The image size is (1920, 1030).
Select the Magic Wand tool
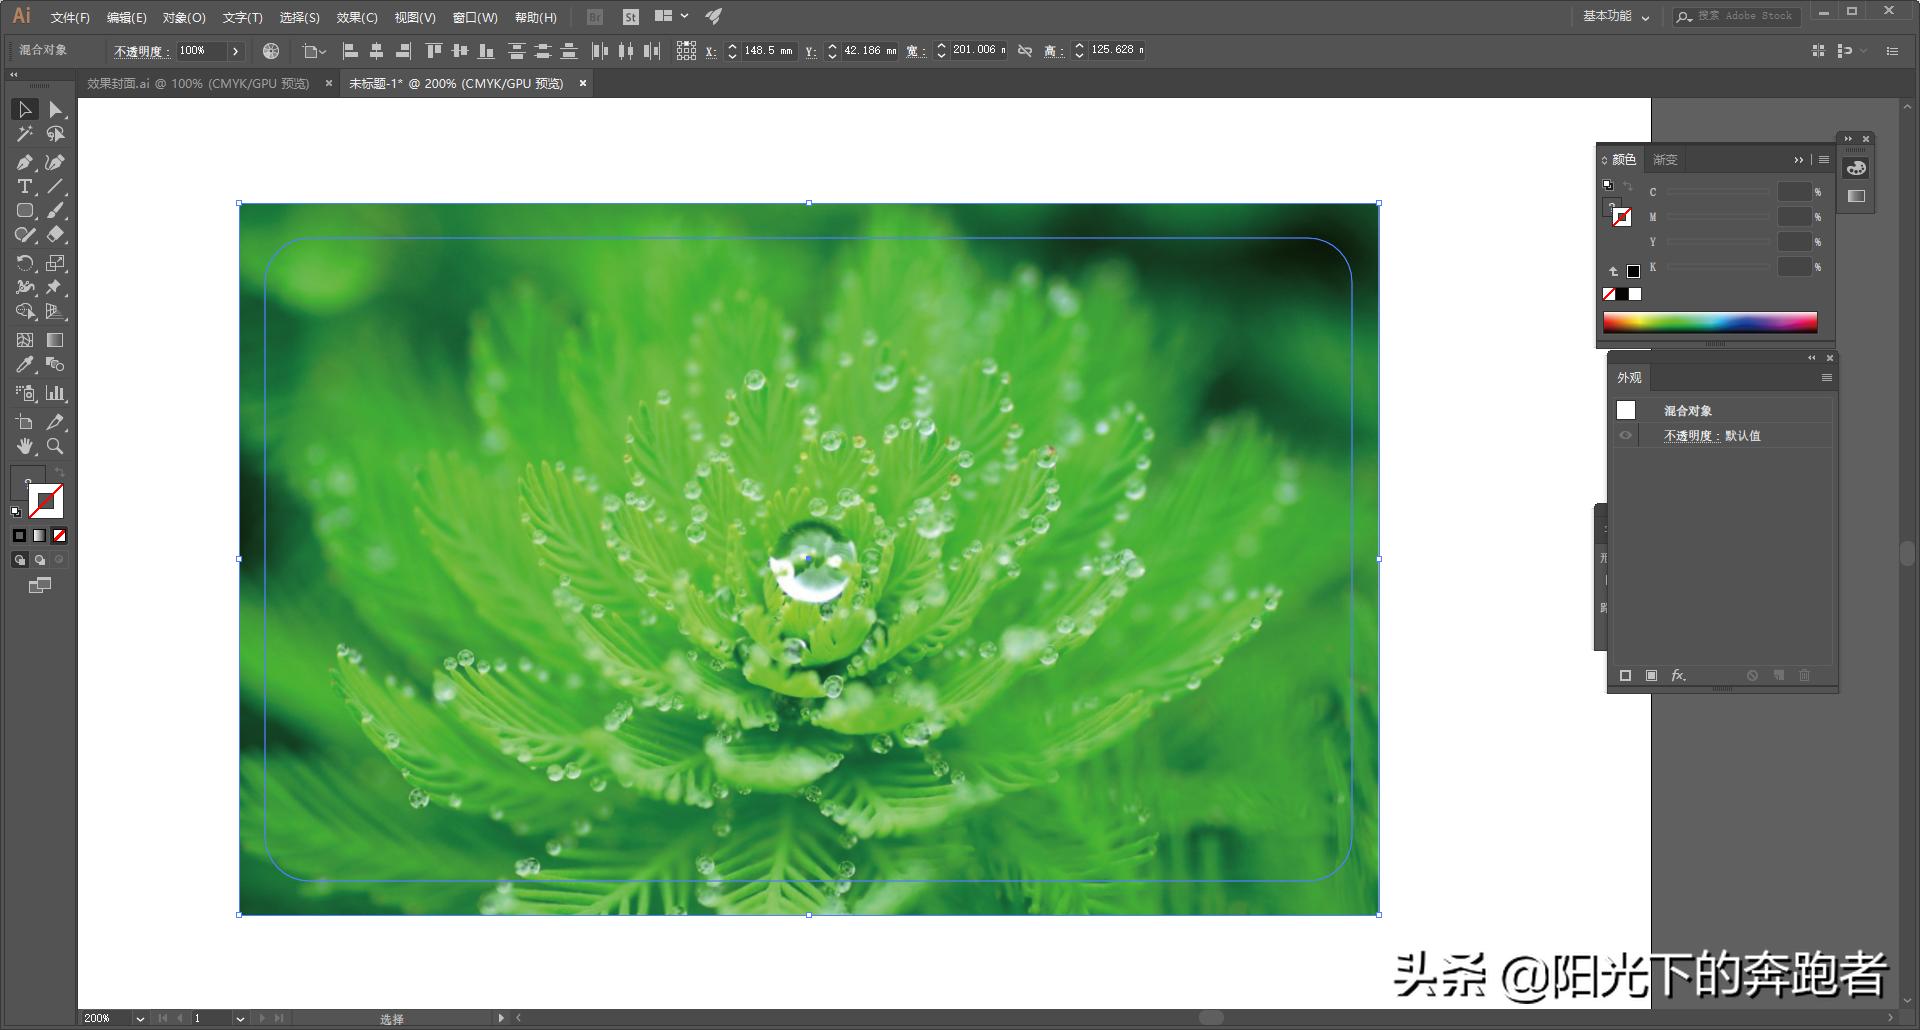[x=23, y=133]
